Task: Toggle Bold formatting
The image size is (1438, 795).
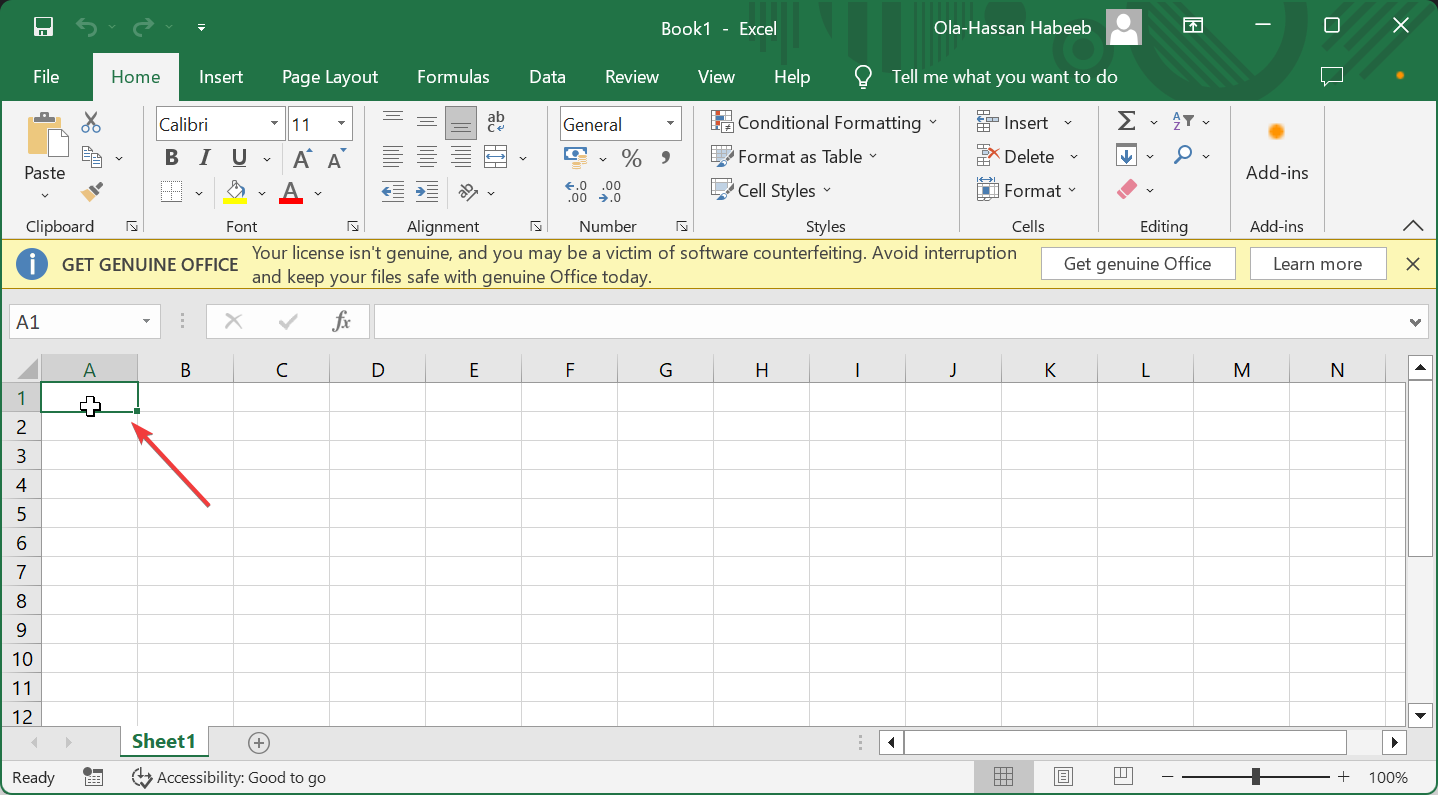Action: [171, 158]
